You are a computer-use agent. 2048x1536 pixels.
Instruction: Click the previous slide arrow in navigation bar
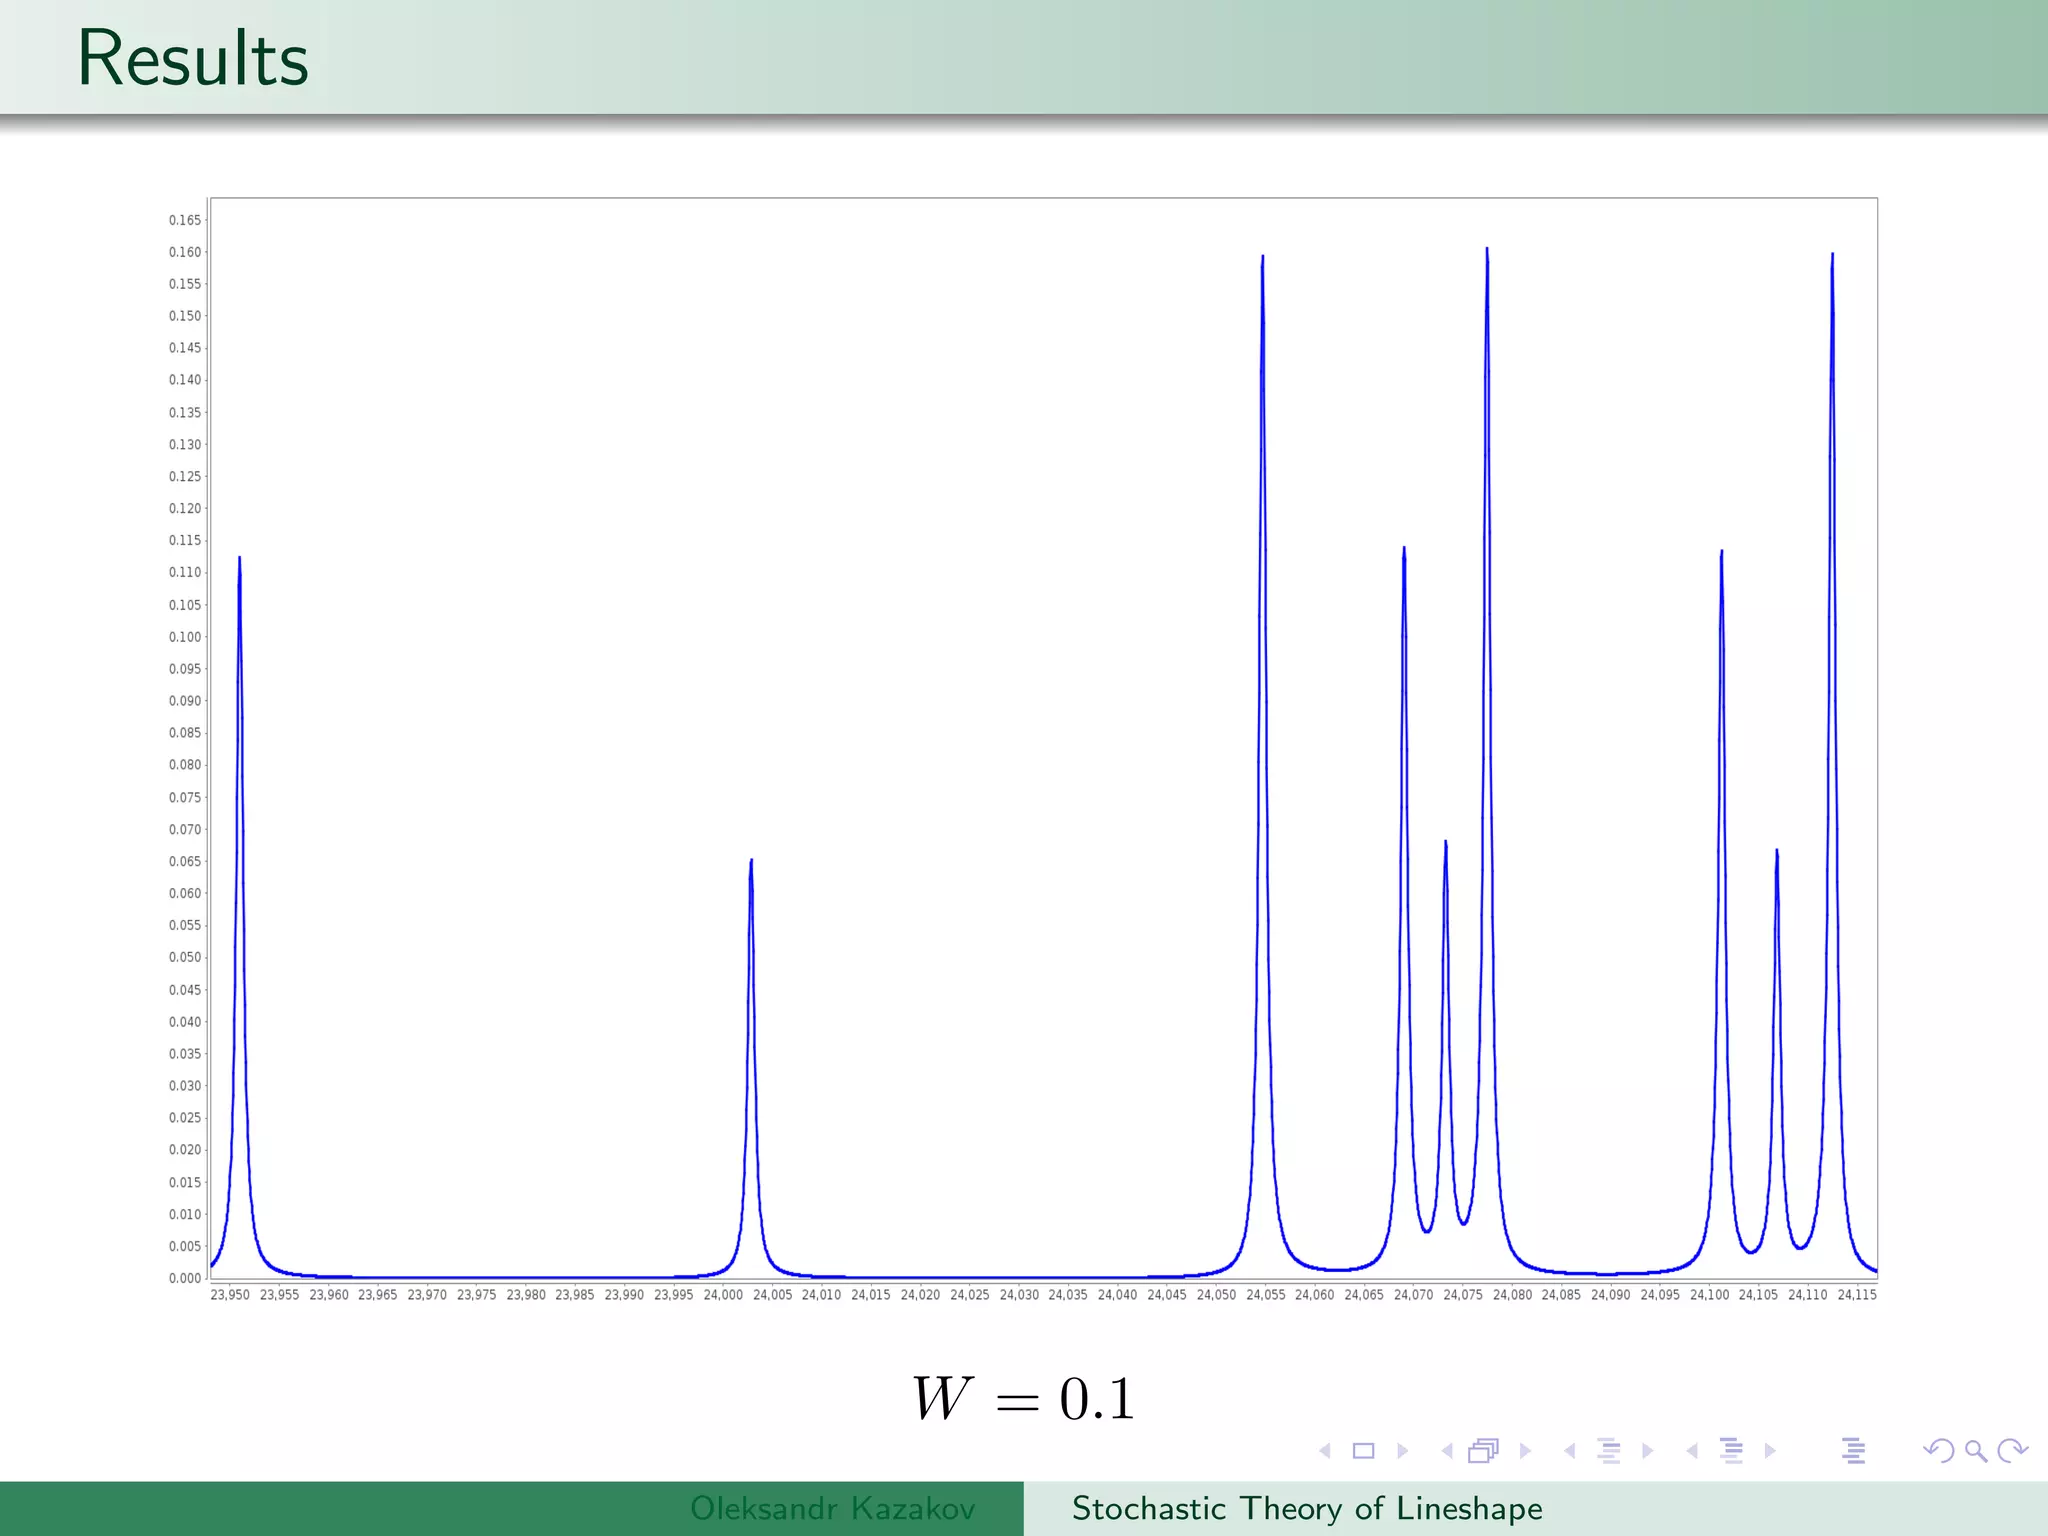1325,1451
